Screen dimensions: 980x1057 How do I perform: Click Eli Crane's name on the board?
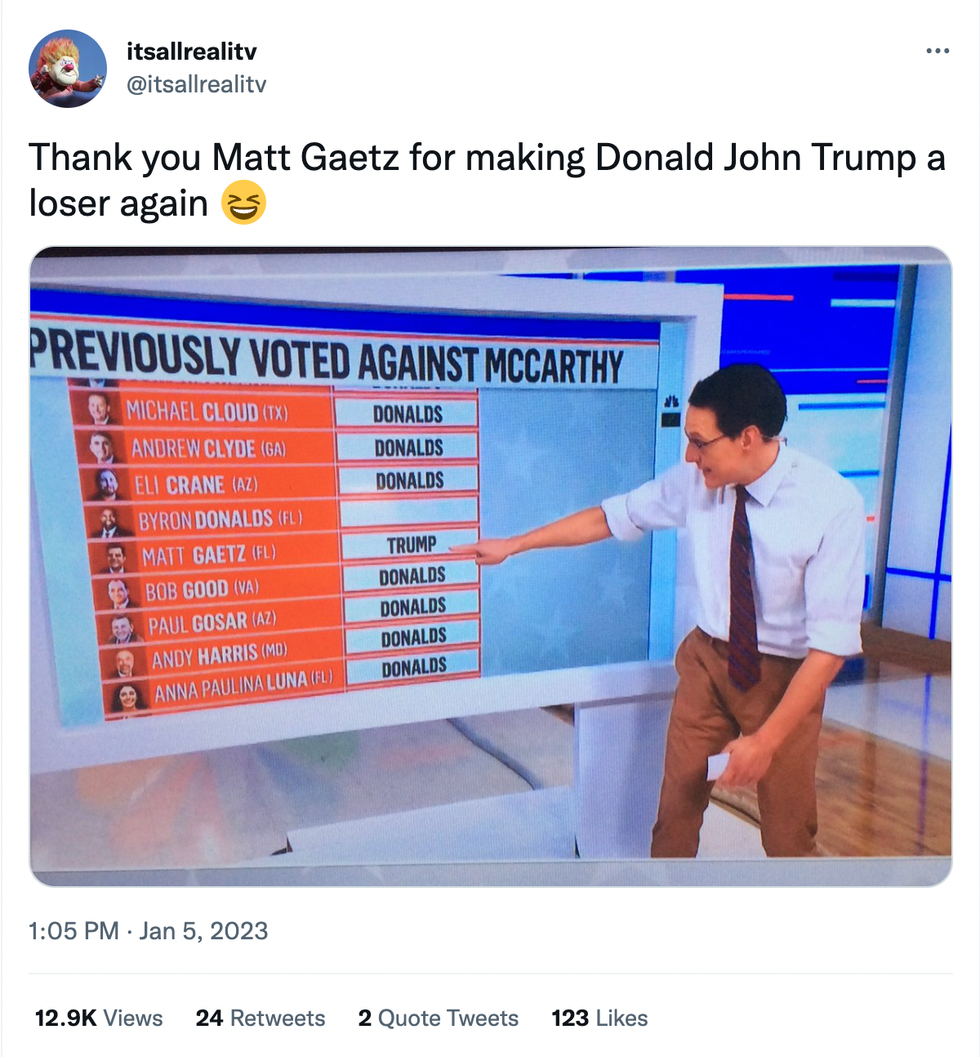coord(181,485)
